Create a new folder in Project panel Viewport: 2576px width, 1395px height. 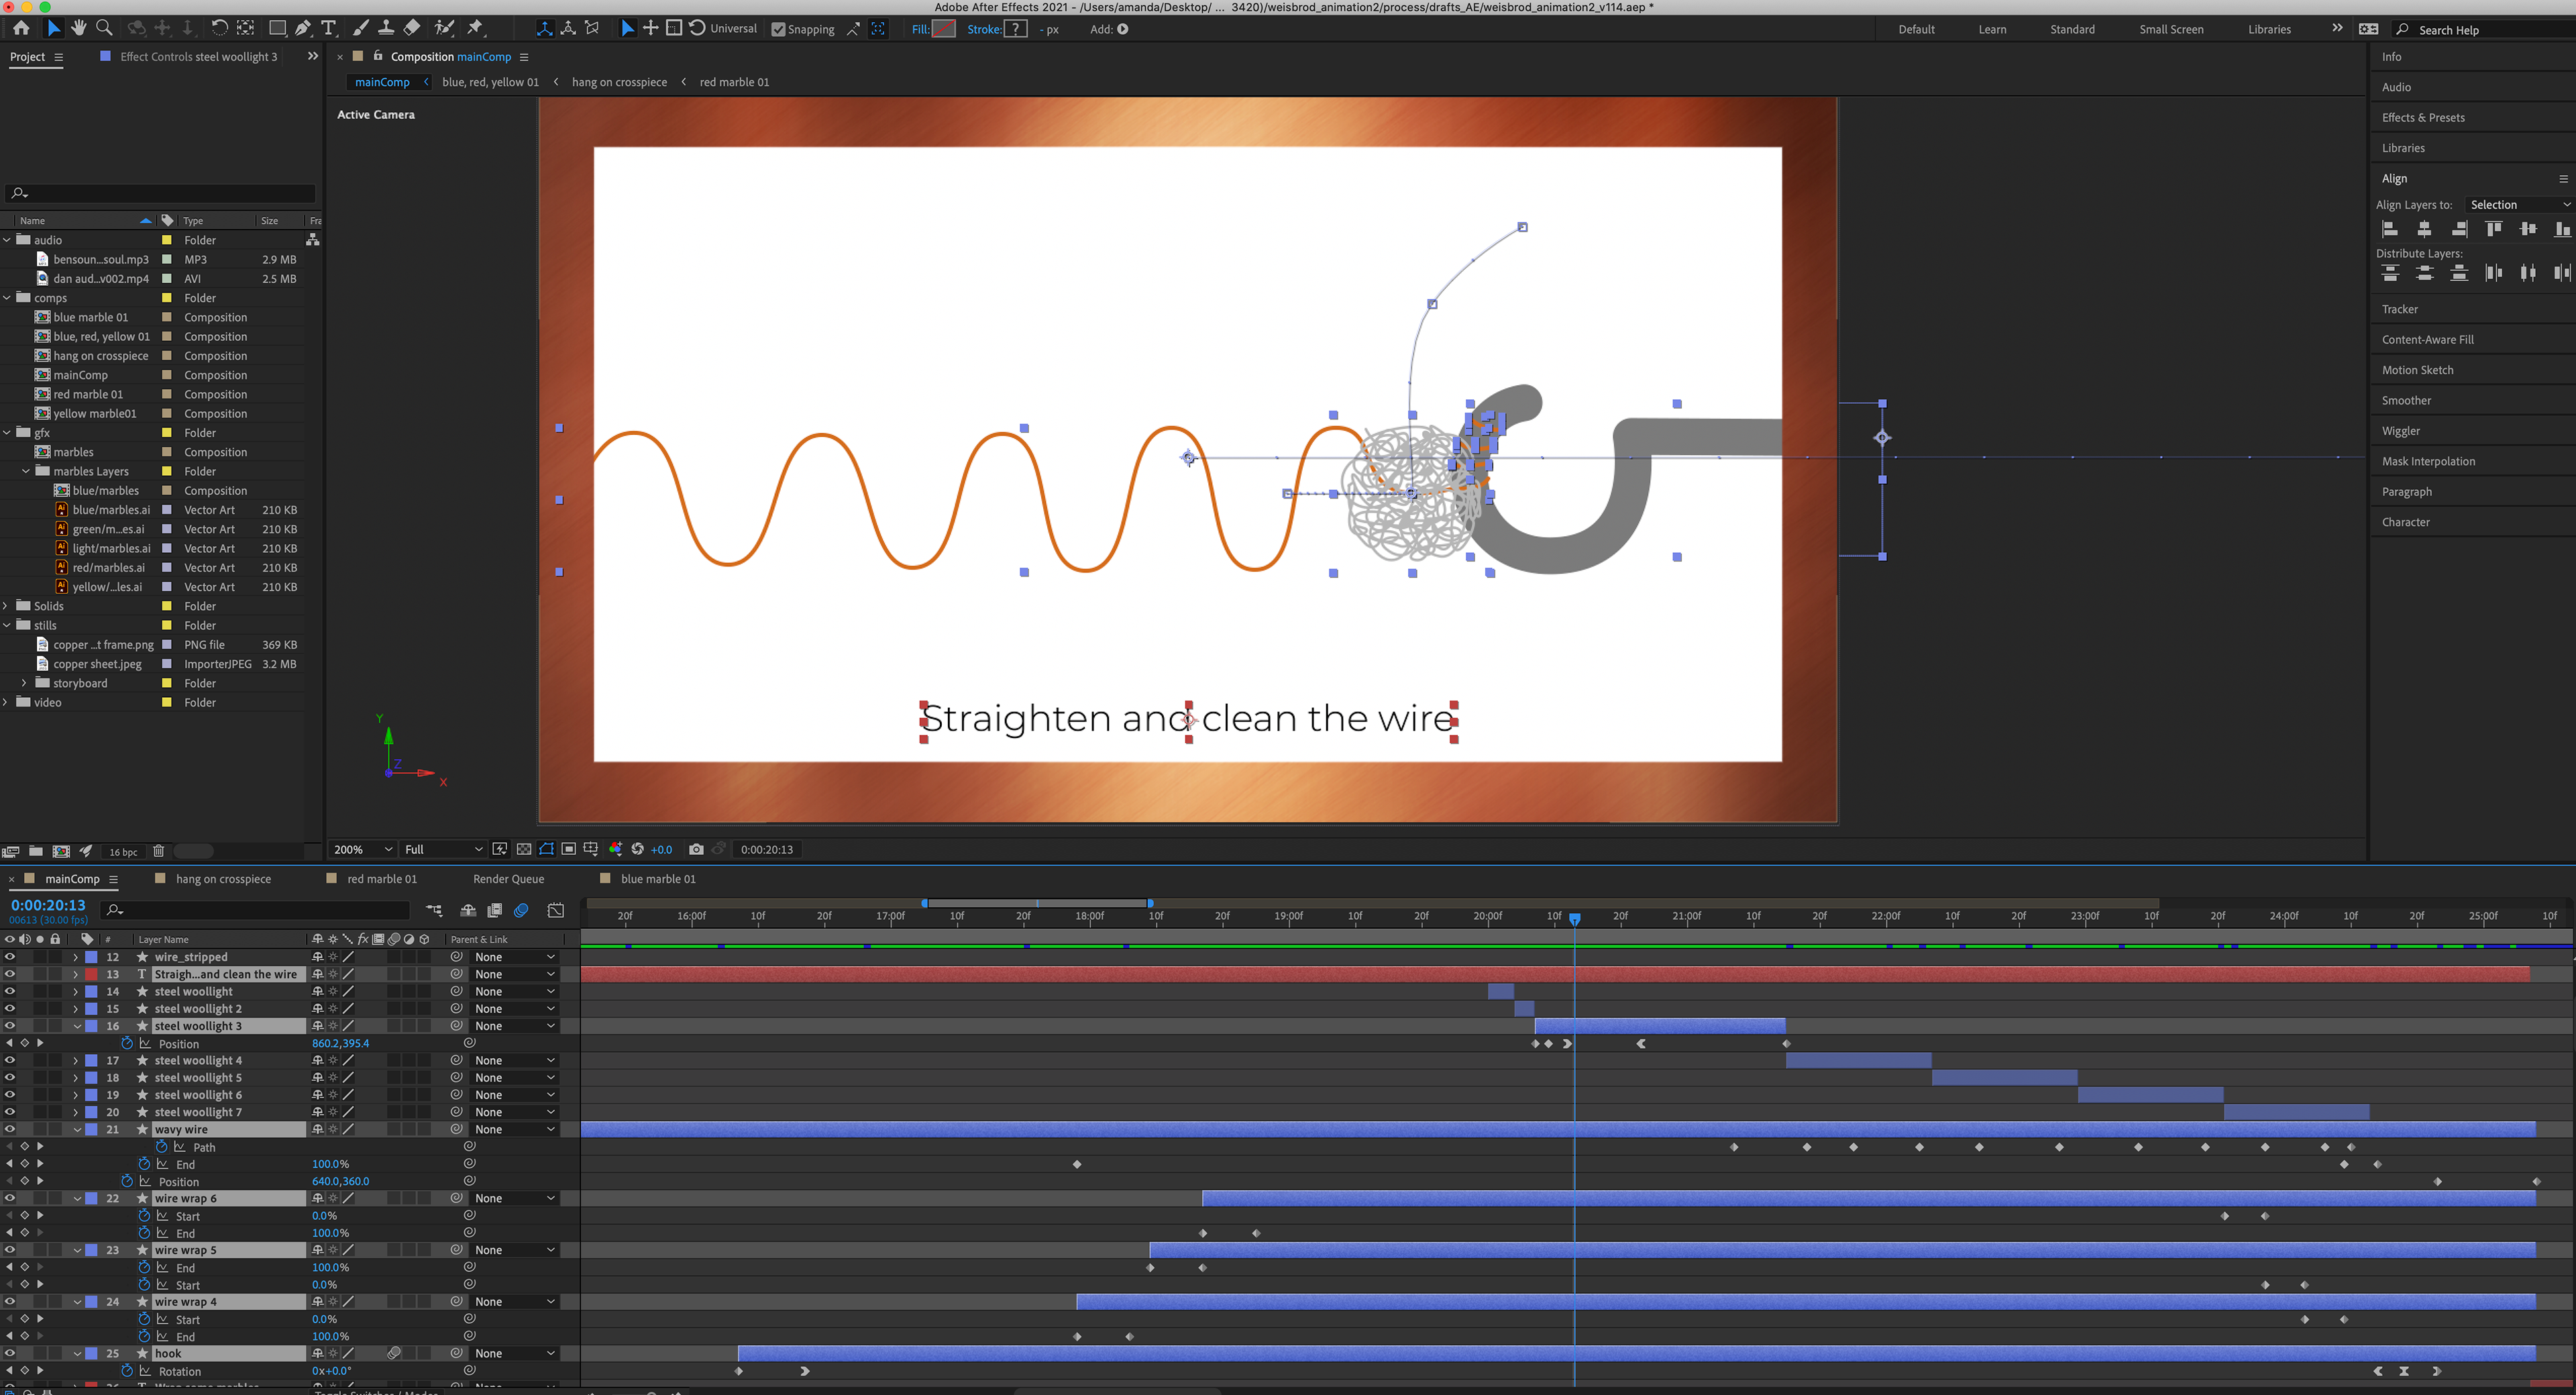point(36,851)
